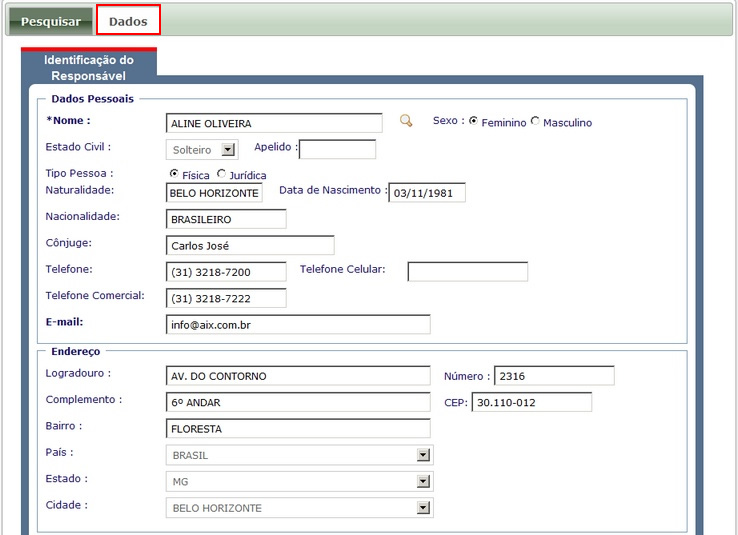
Task: Select the Feminino radio button
Action: (473, 121)
